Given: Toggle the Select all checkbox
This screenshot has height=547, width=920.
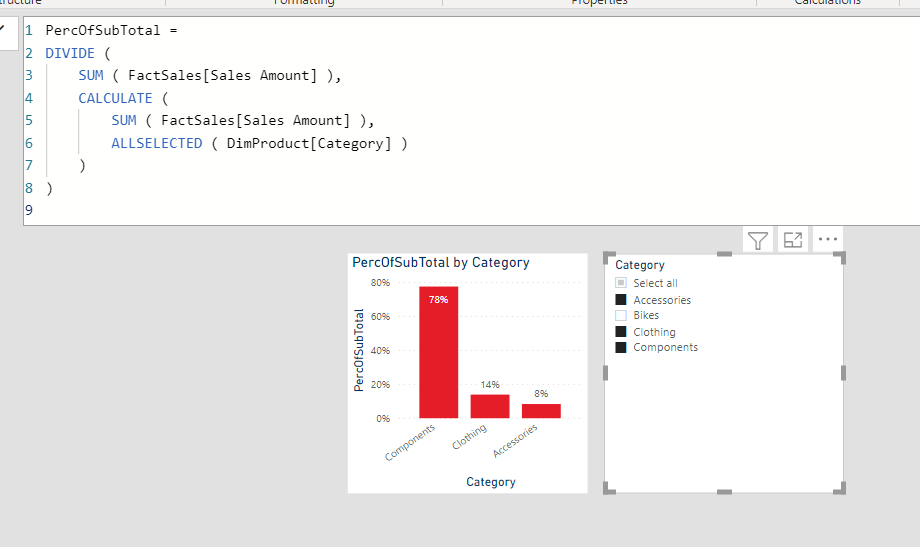Looking at the screenshot, I should click(621, 283).
